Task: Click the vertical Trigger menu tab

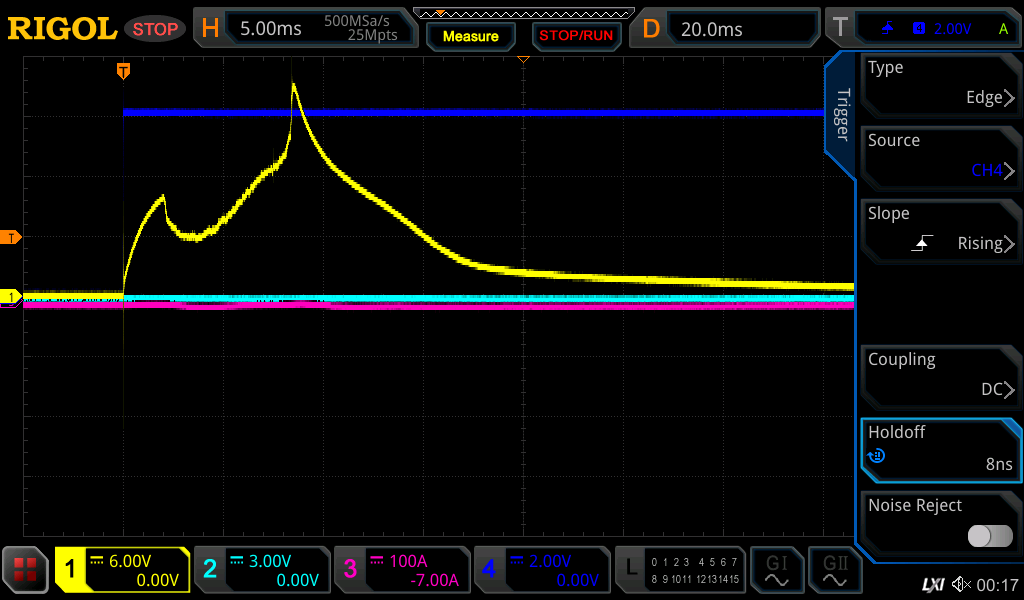Action: [842, 115]
